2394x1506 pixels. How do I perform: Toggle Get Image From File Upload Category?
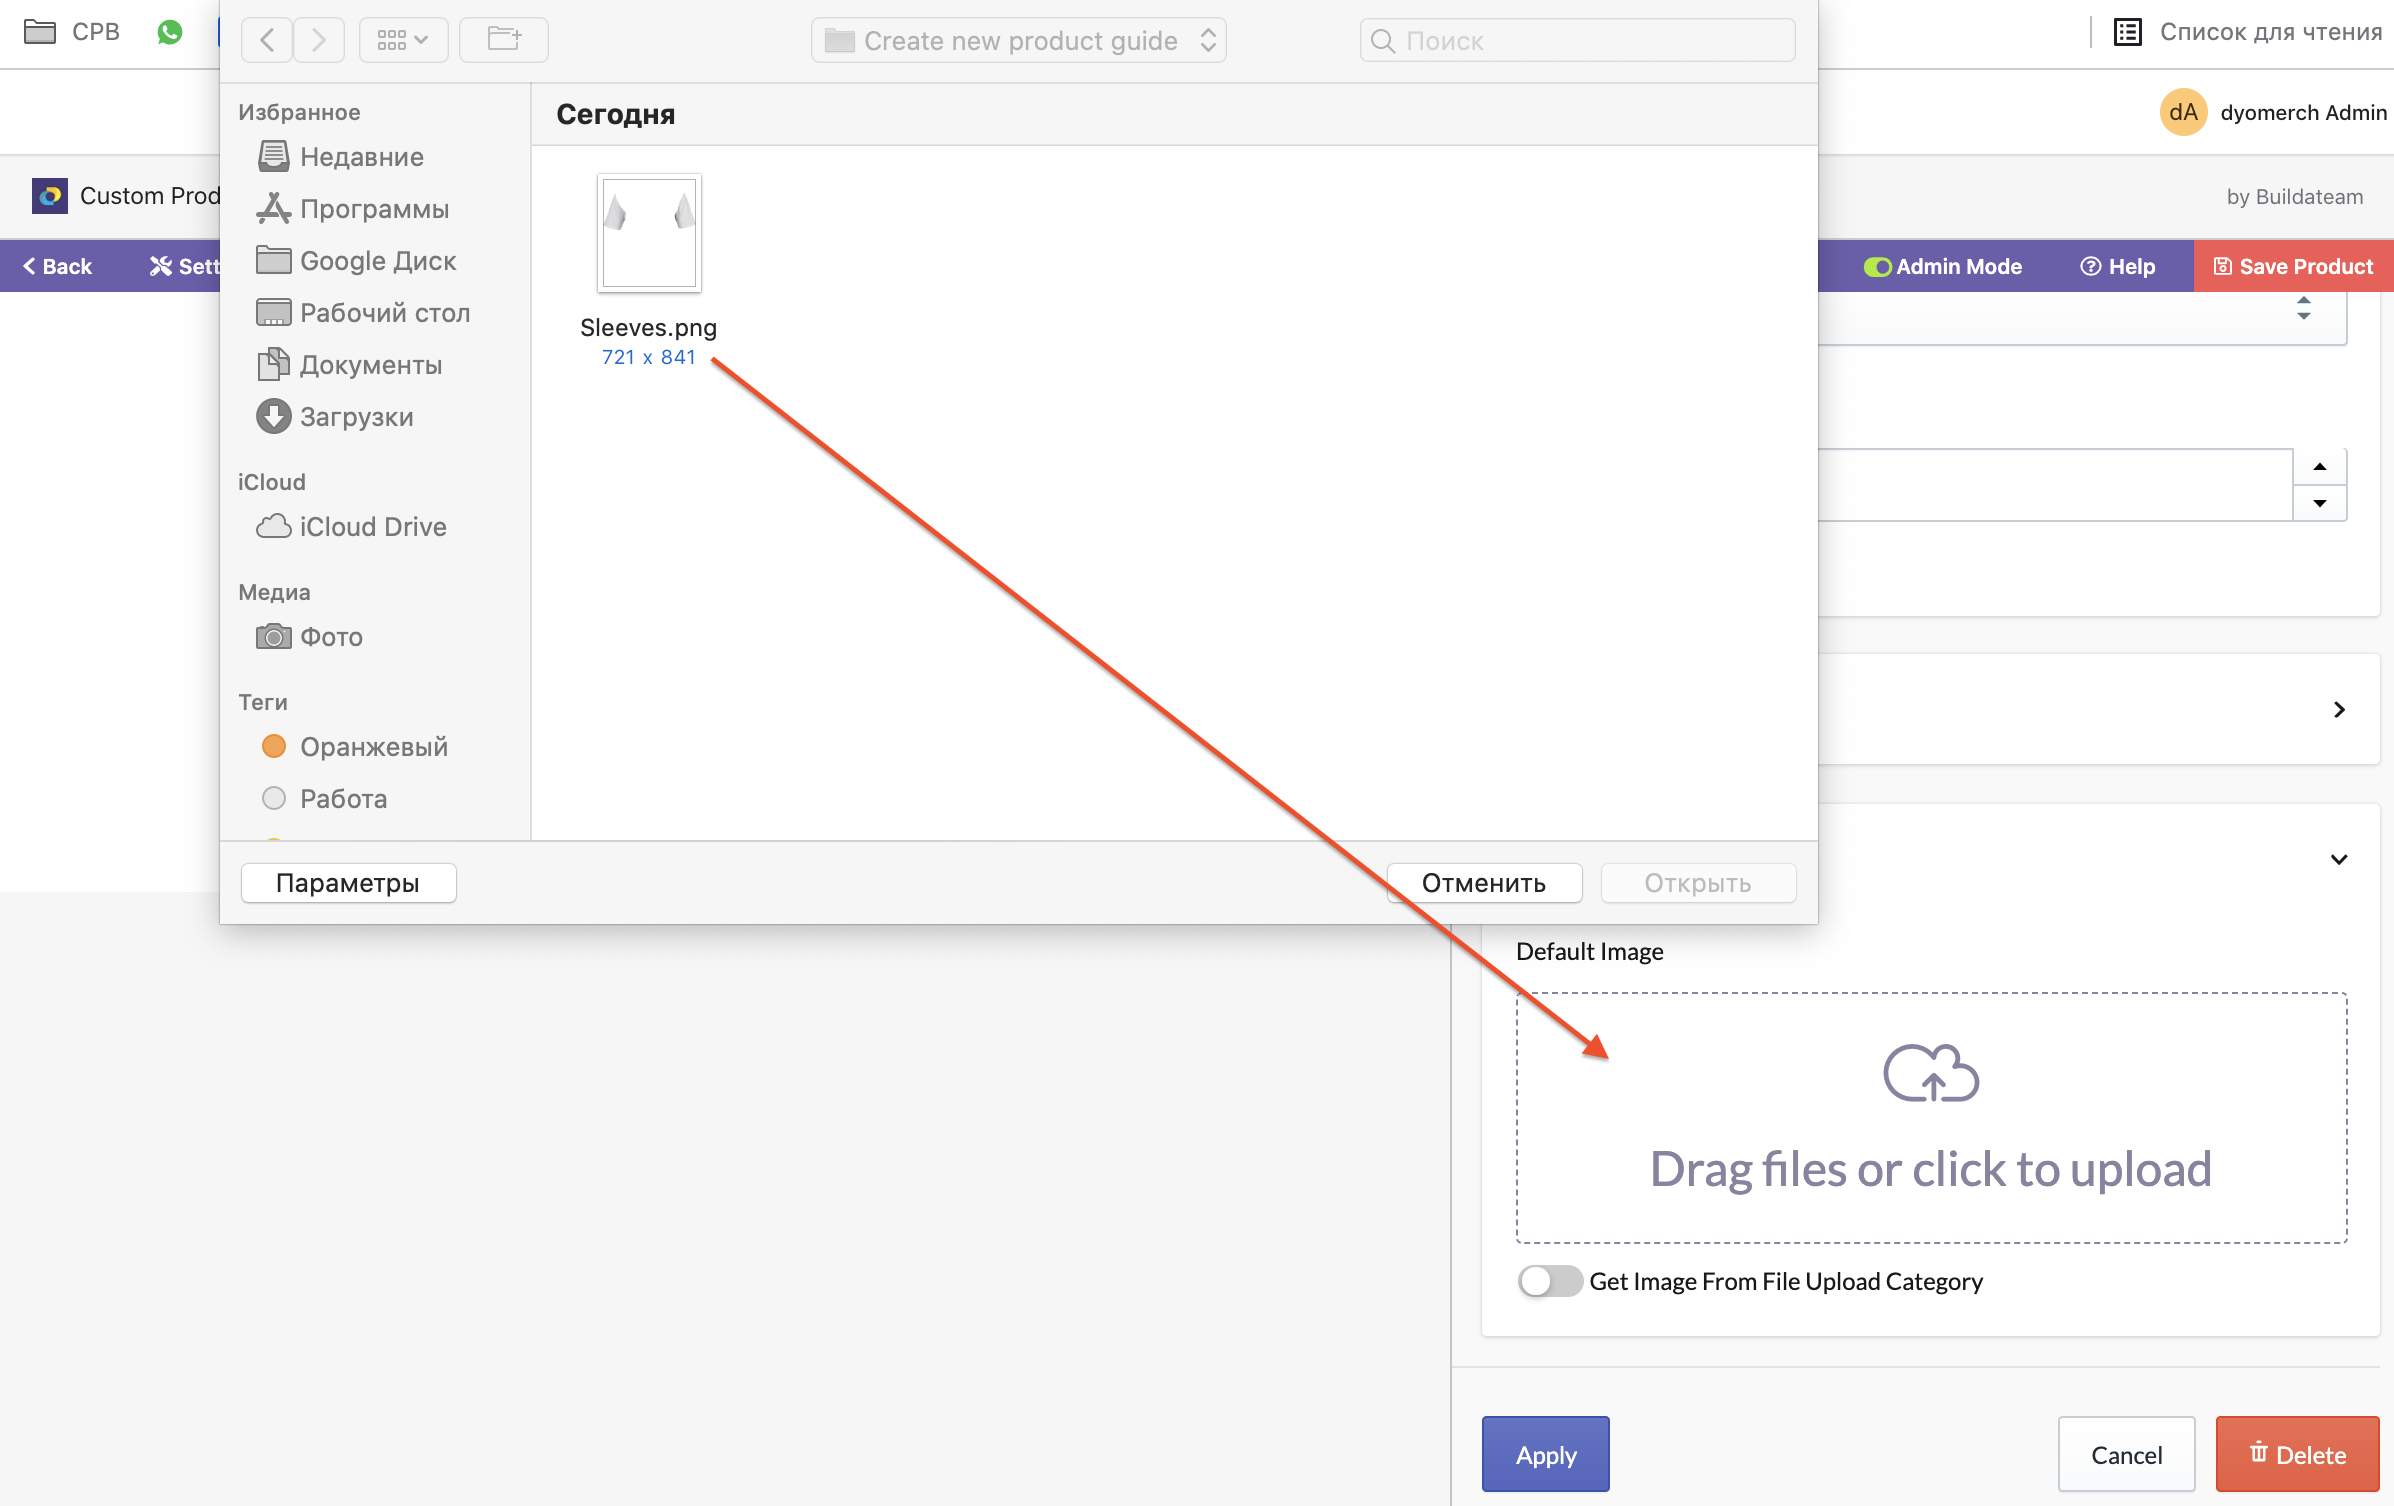[1549, 1281]
